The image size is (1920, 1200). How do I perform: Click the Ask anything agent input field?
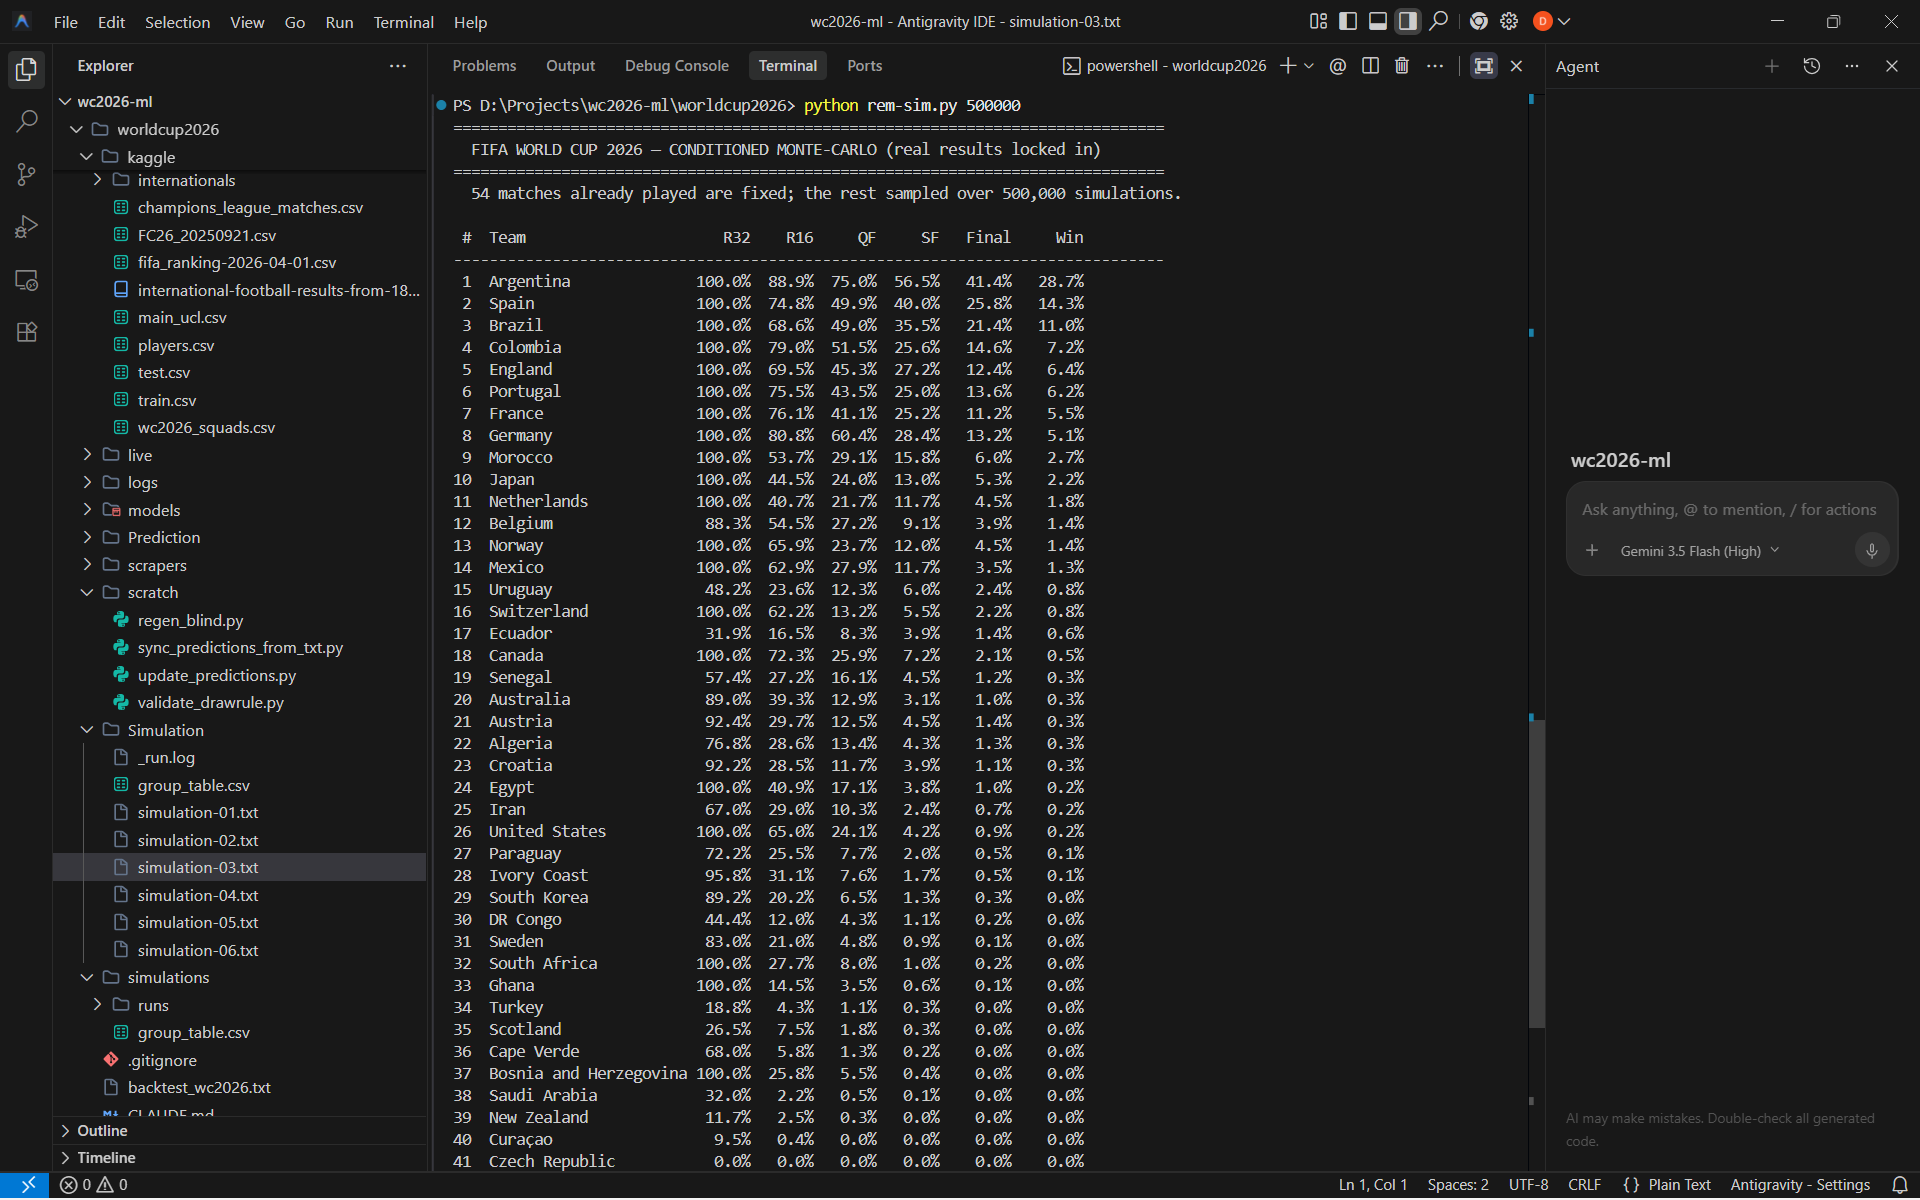coord(1729,510)
